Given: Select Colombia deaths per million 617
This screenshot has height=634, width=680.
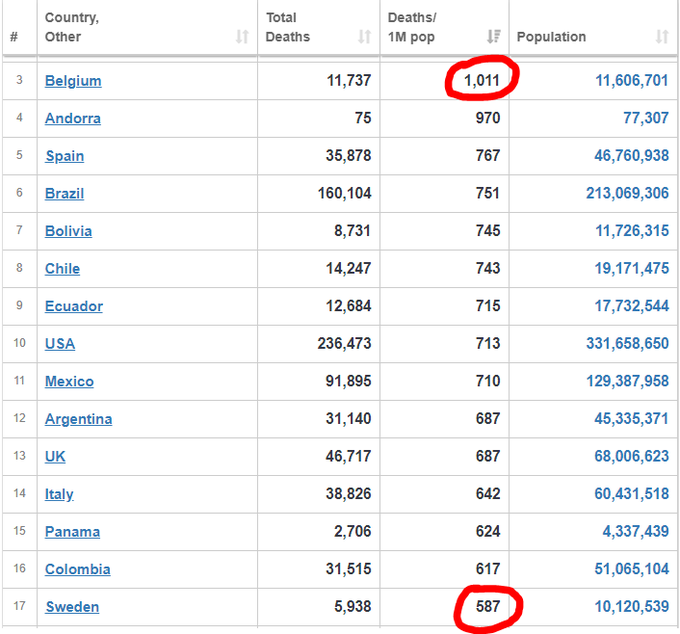Looking at the screenshot, I should pyautogui.click(x=488, y=569).
